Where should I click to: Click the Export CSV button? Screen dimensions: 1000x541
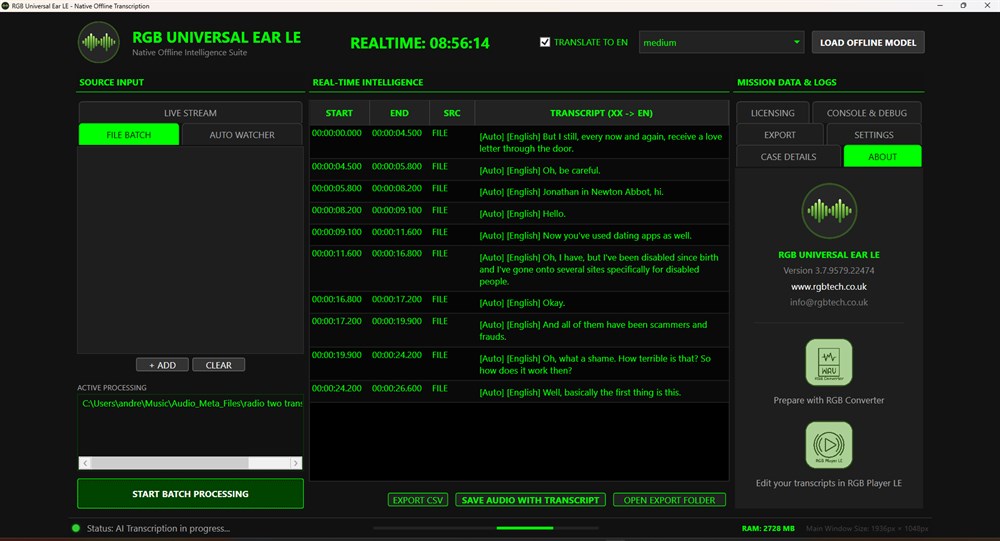[x=418, y=500]
